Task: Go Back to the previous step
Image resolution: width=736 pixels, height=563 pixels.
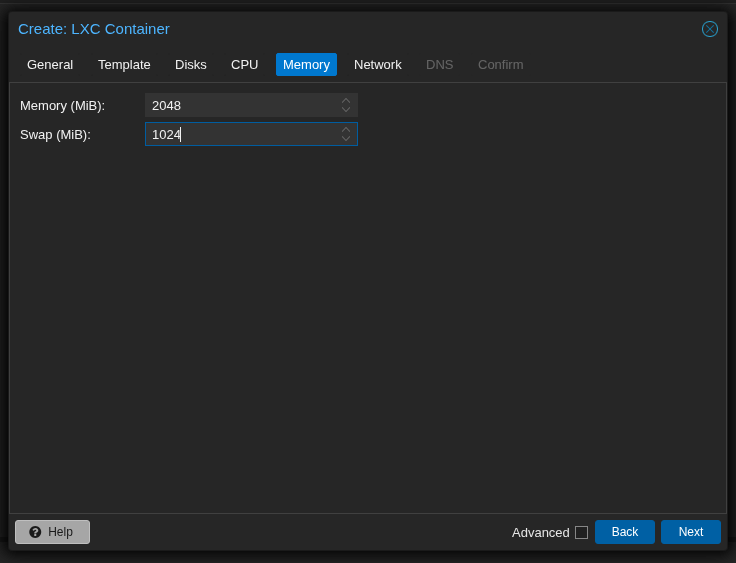Action: (625, 532)
